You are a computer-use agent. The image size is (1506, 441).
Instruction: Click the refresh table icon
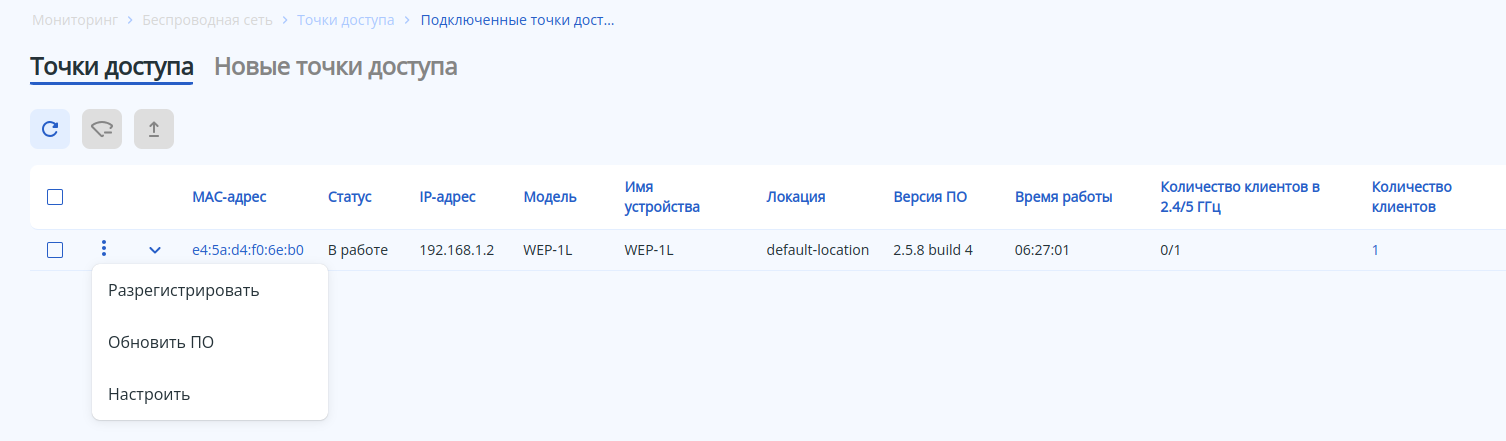click(x=50, y=129)
